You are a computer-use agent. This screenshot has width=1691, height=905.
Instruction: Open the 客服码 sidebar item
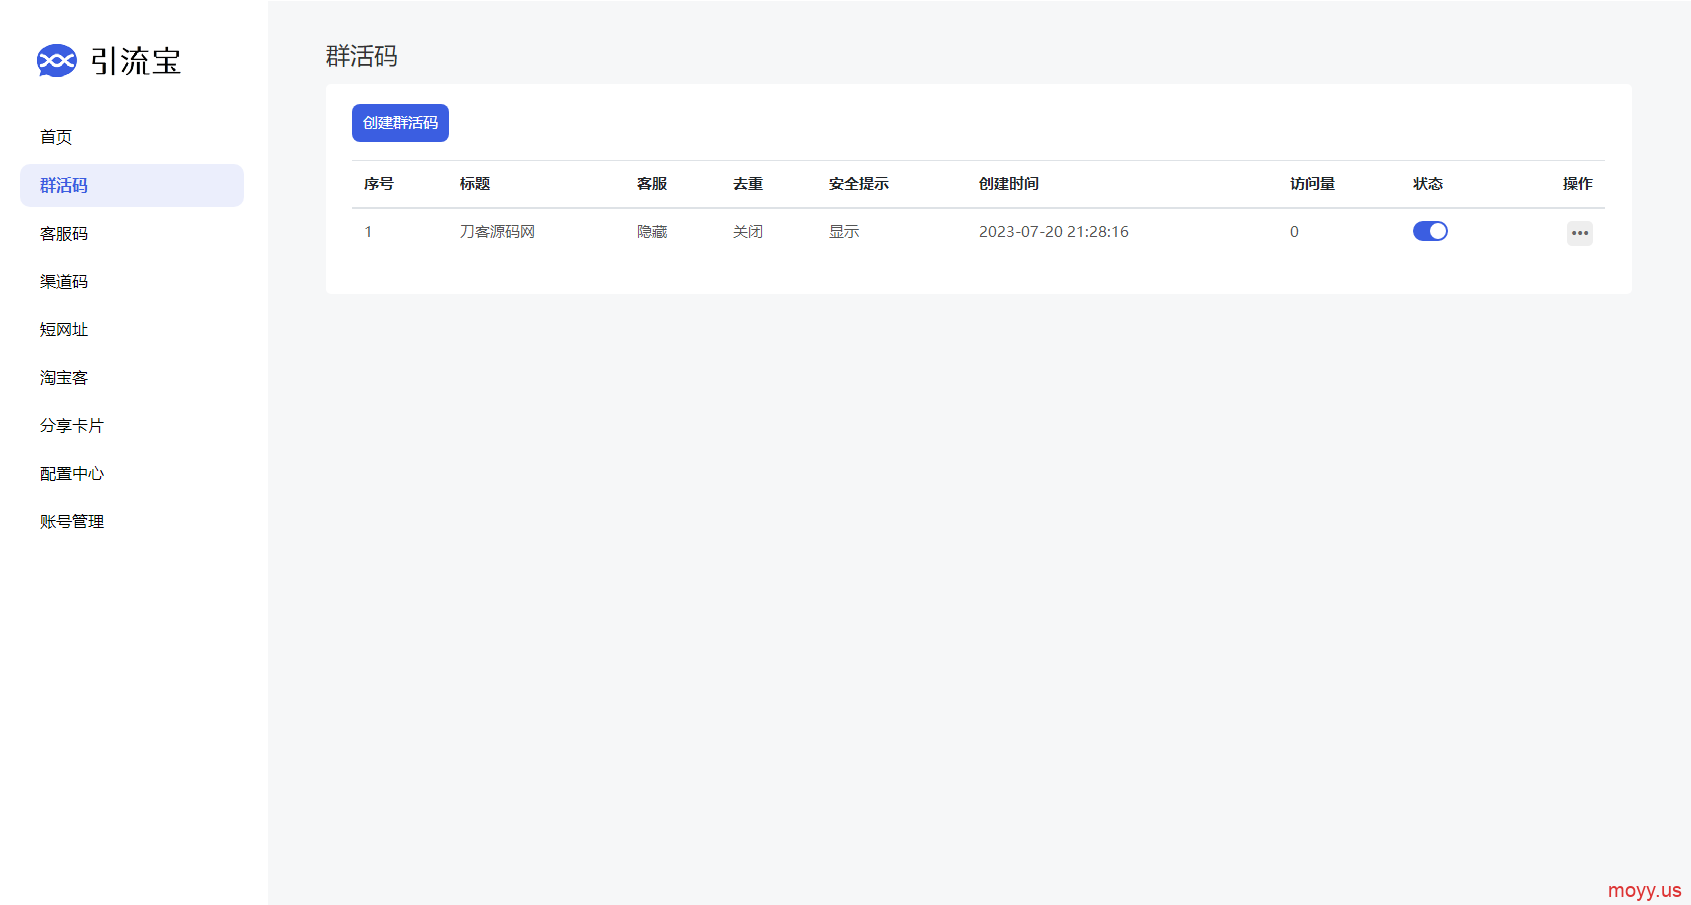pos(64,233)
